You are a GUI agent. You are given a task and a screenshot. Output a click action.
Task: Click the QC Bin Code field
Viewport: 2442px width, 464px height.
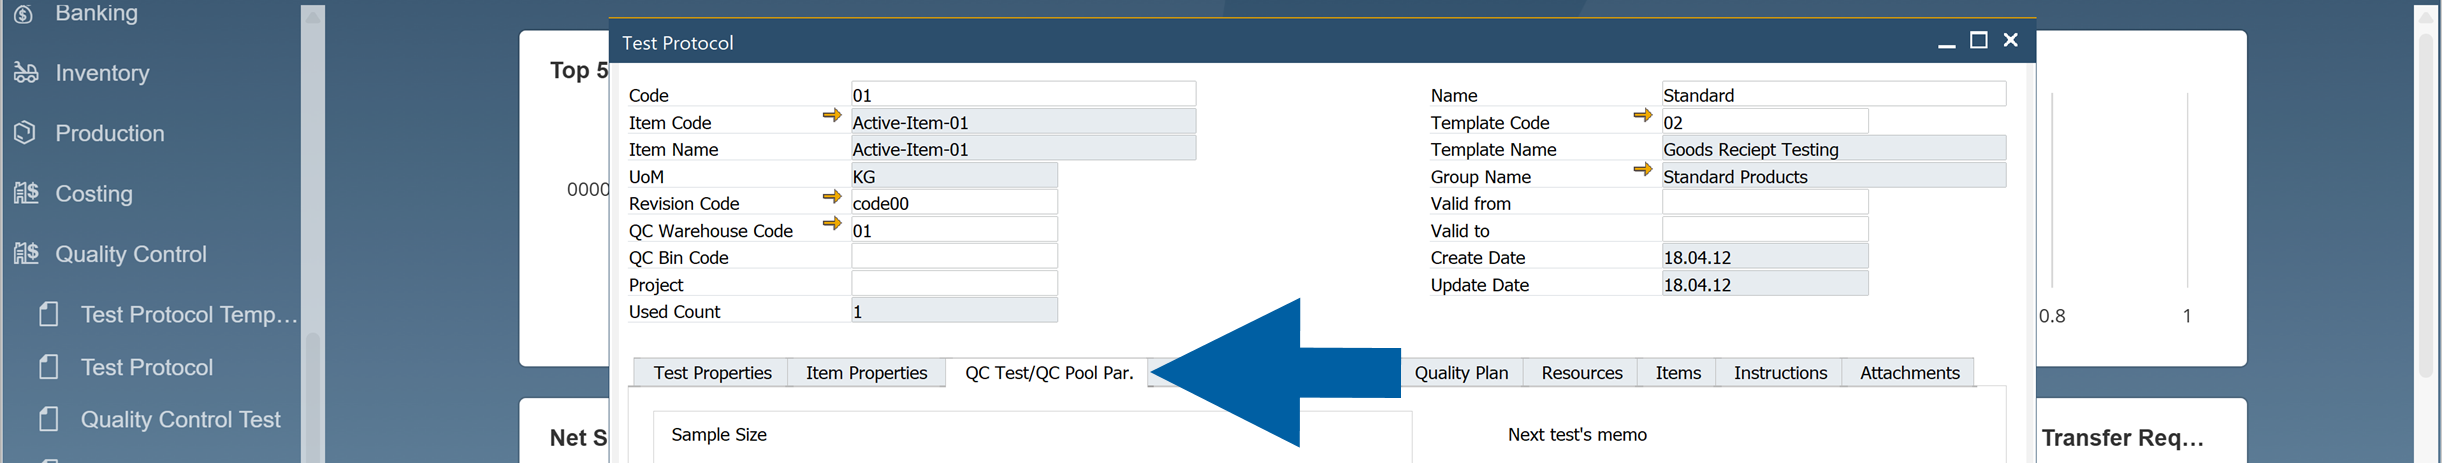pos(954,257)
